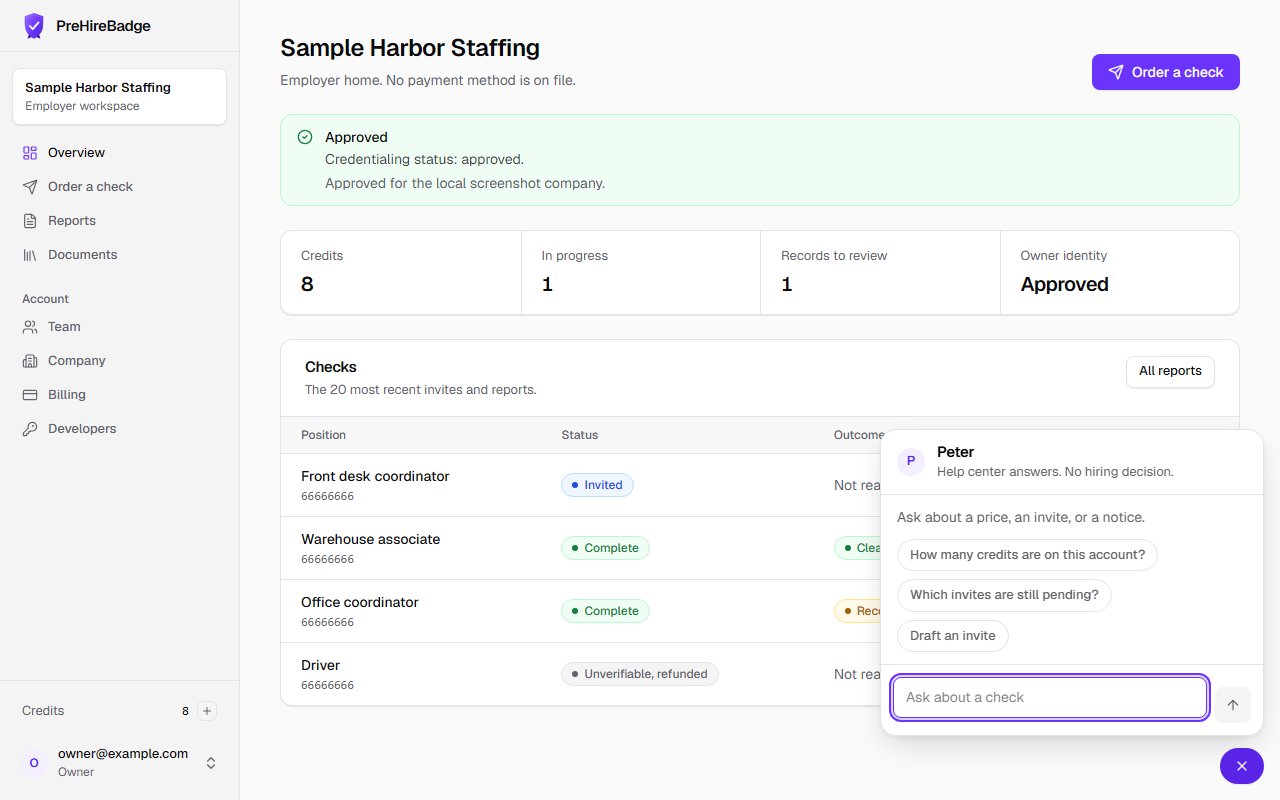
Task: Click the Warehouse associate row title
Action: (x=370, y=539)
